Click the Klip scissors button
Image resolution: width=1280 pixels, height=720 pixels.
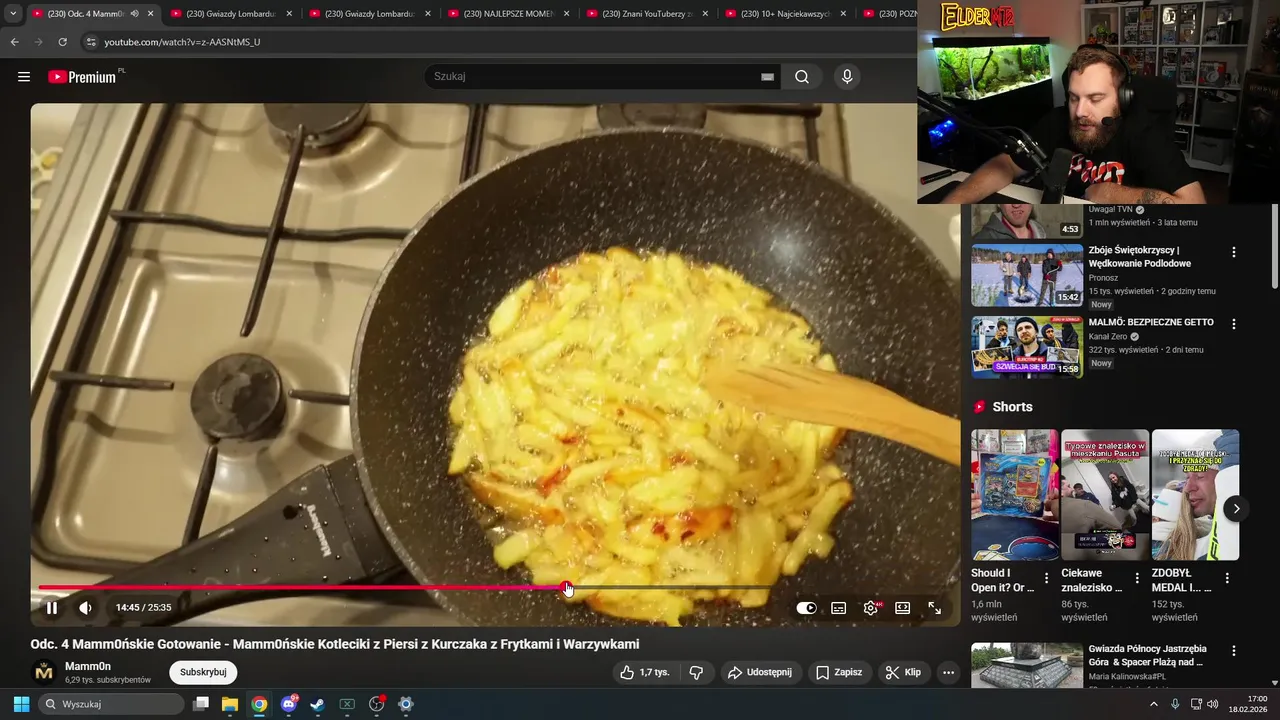[903, 672]
